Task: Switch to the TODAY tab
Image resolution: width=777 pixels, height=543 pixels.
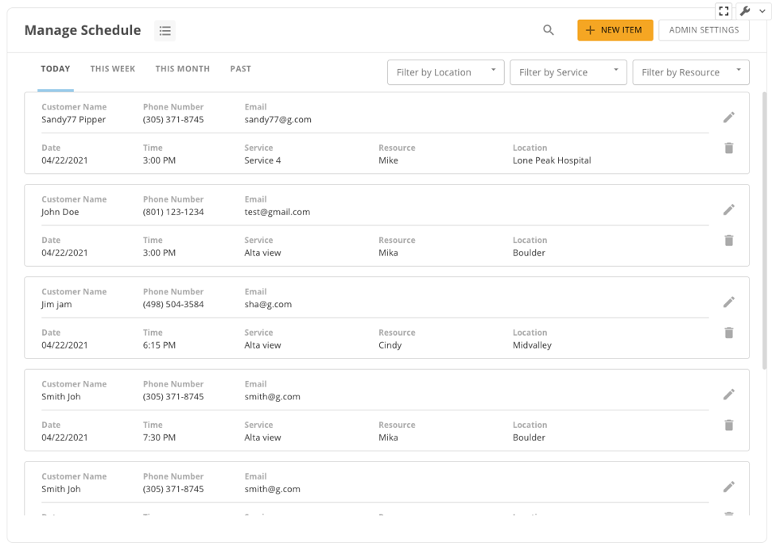Action: 56,69
